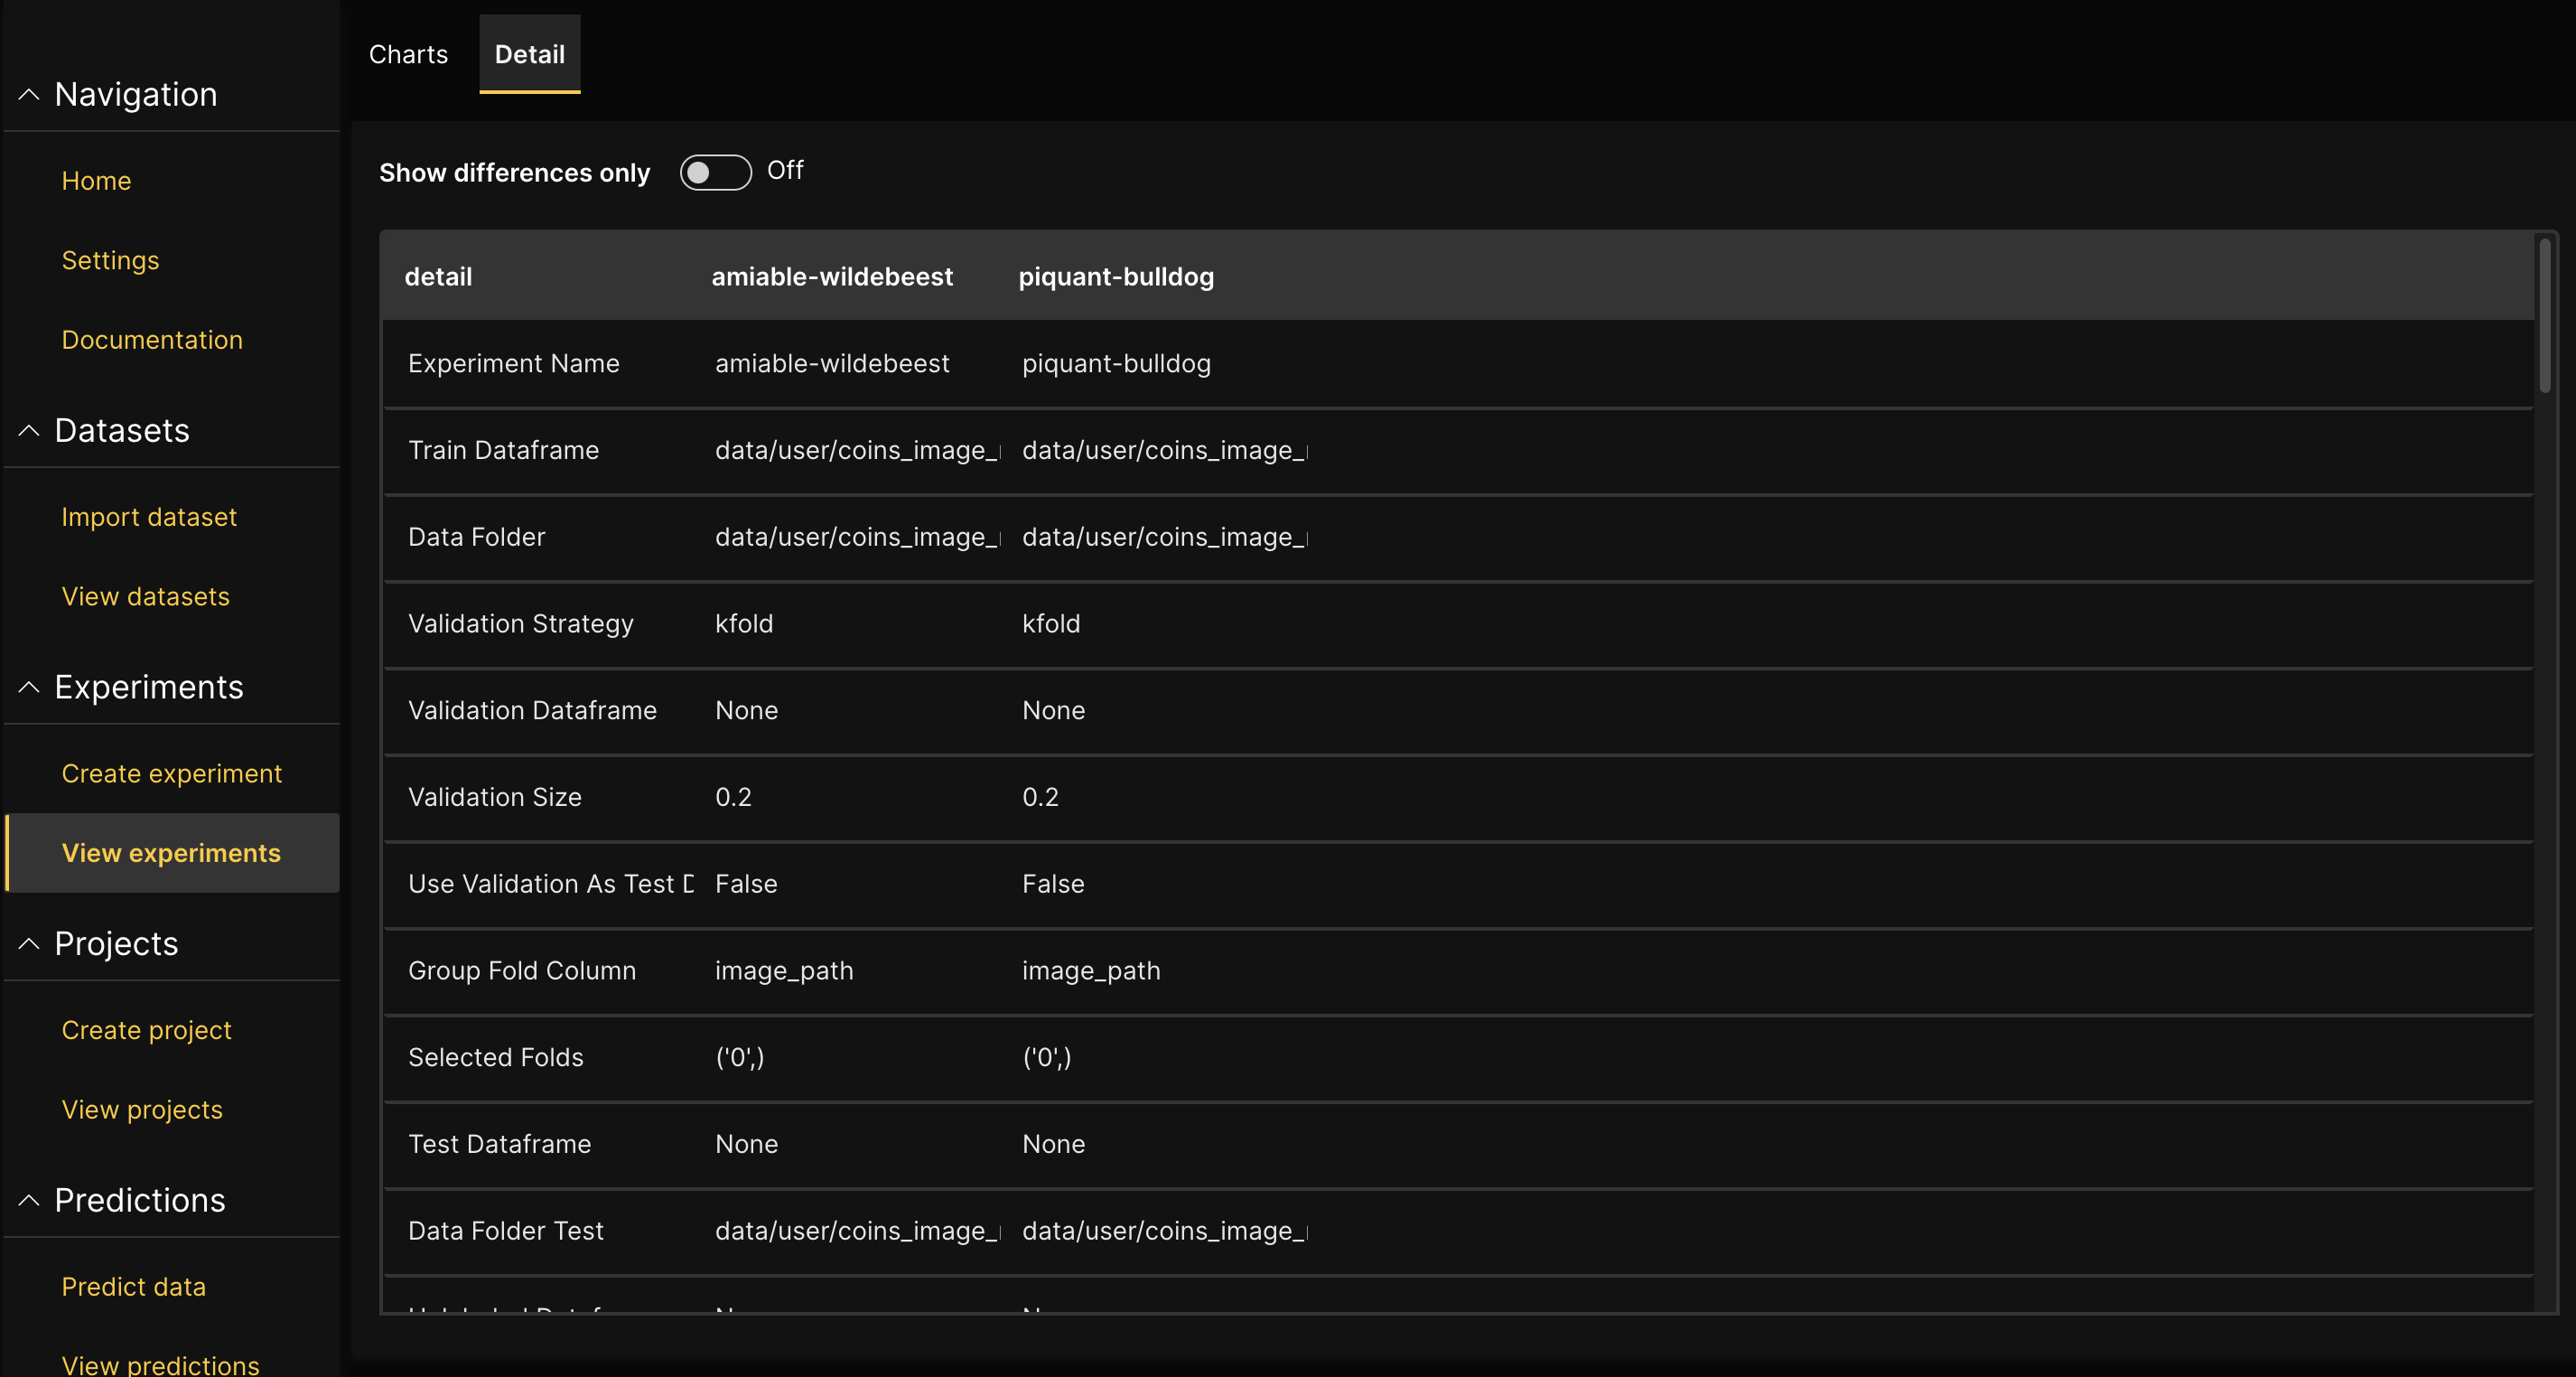Open View datasets page
Screen dimensions: 2576x1377
pos(145,596)
